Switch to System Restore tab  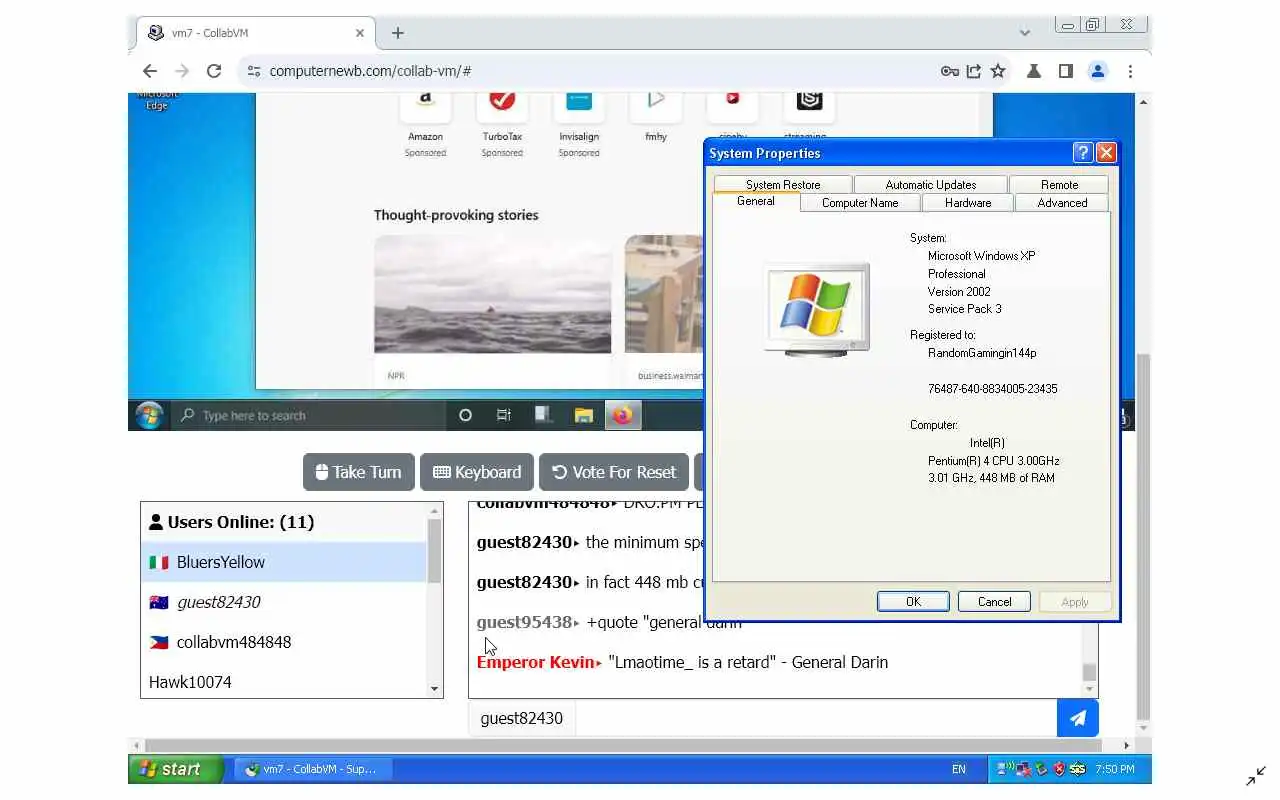pyautogui.click(x=783, y=184)
